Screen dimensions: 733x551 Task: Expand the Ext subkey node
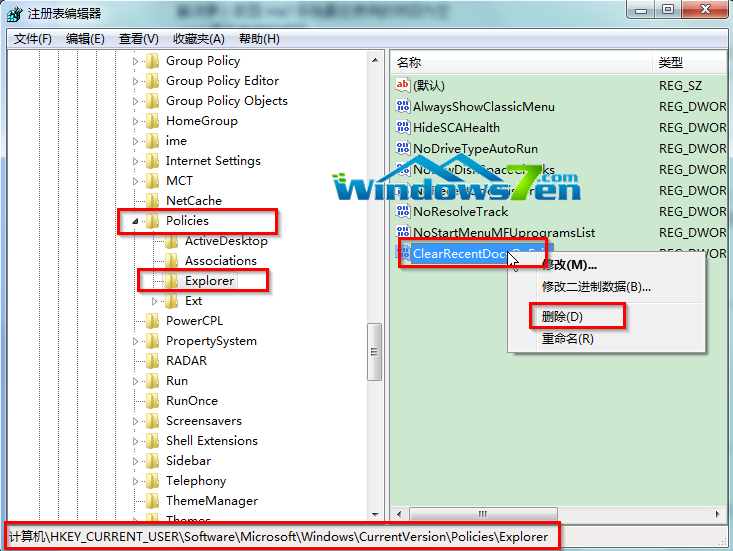click(x=154, y=301)
